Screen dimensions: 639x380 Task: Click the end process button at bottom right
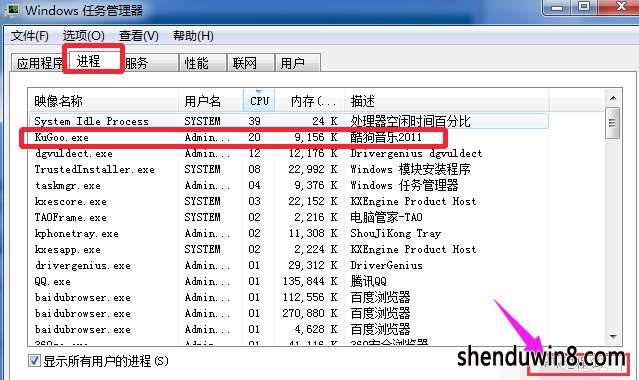[x=578, y=365]
